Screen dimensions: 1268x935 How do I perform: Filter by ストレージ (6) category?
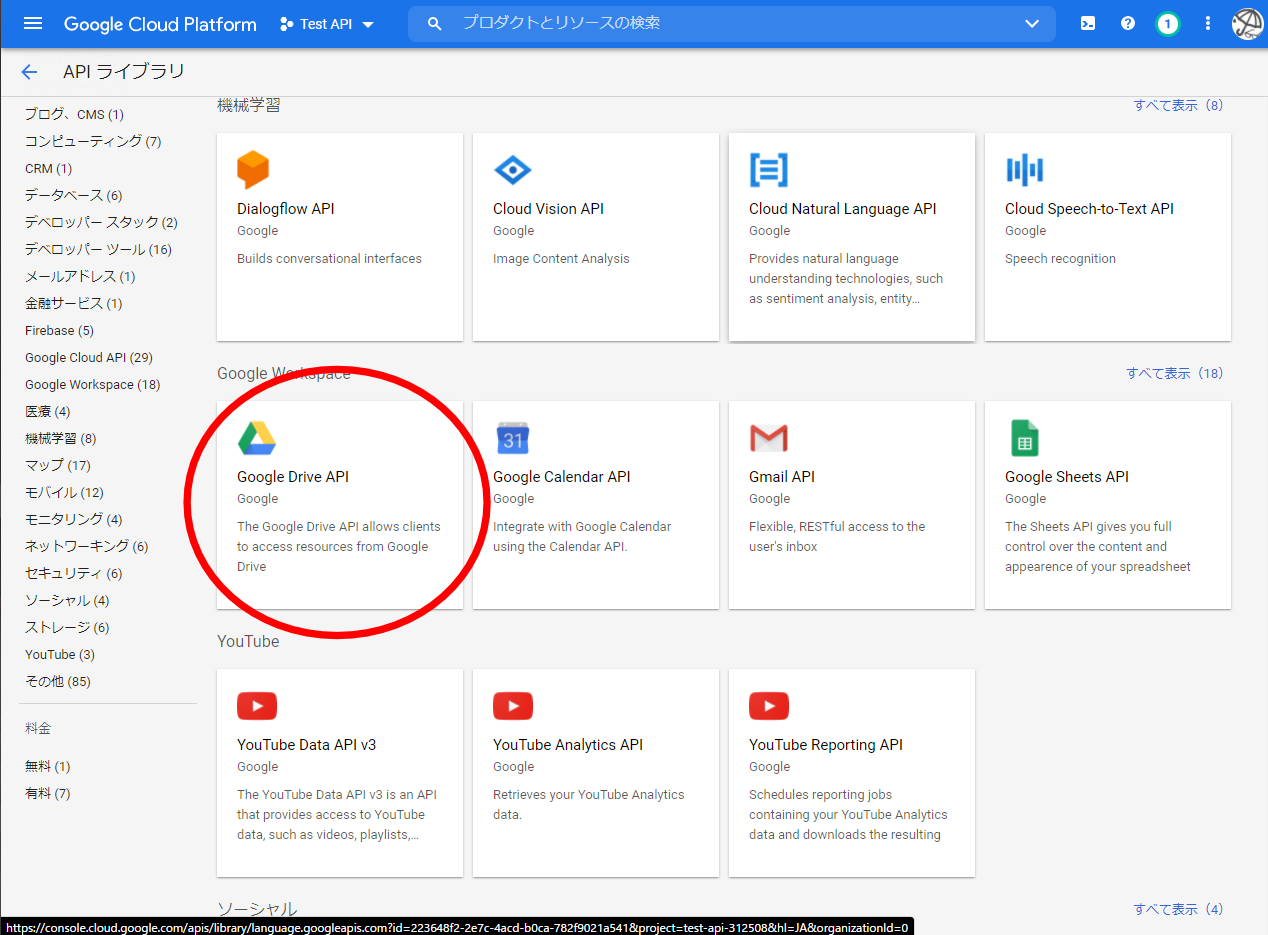tap(67, 627)
